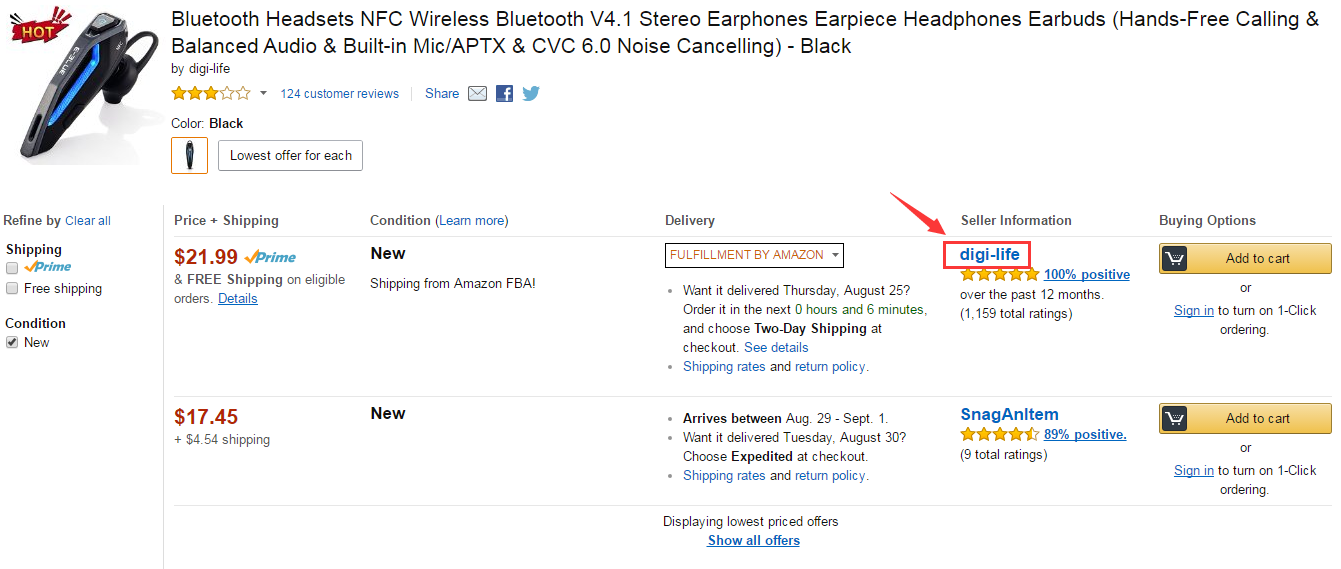Uncheck the New condition checkbox

tap(12, 342)
